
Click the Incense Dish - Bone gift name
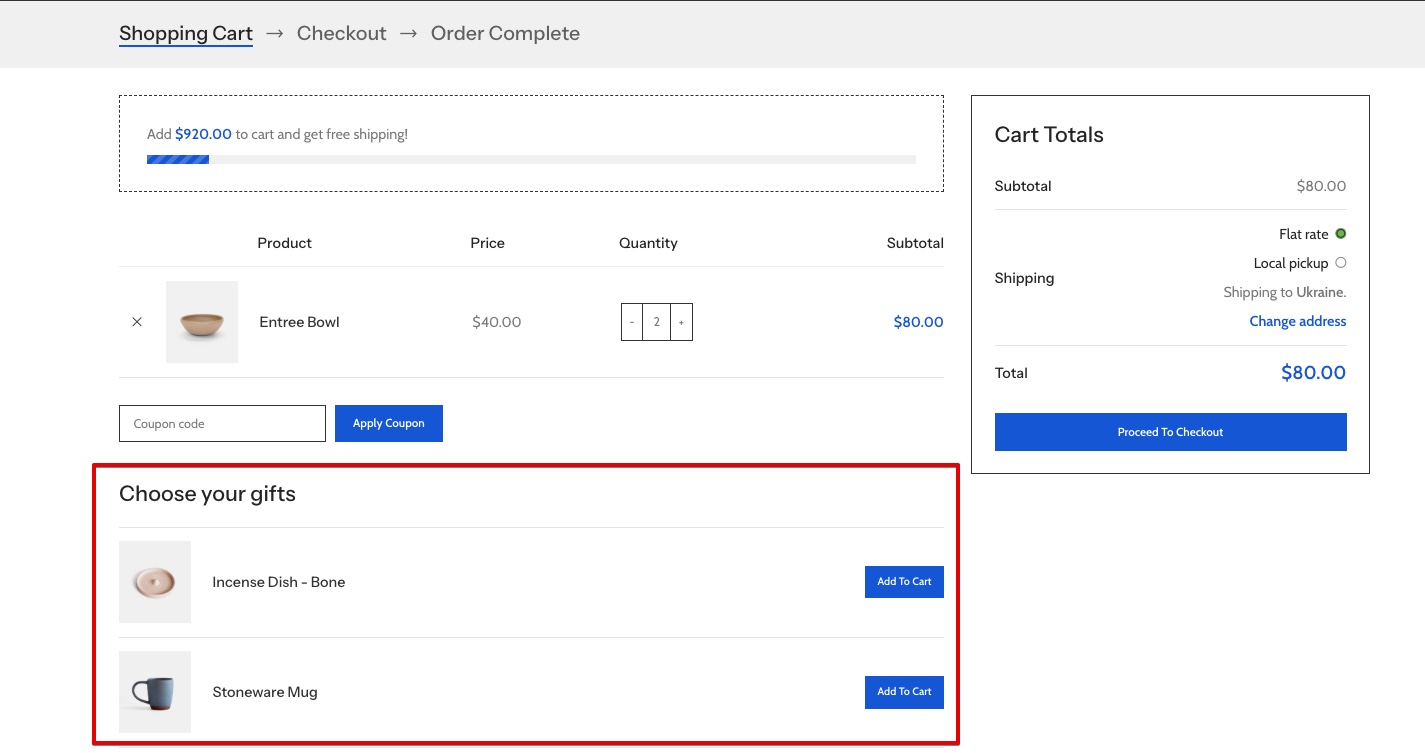pos(279,582)
